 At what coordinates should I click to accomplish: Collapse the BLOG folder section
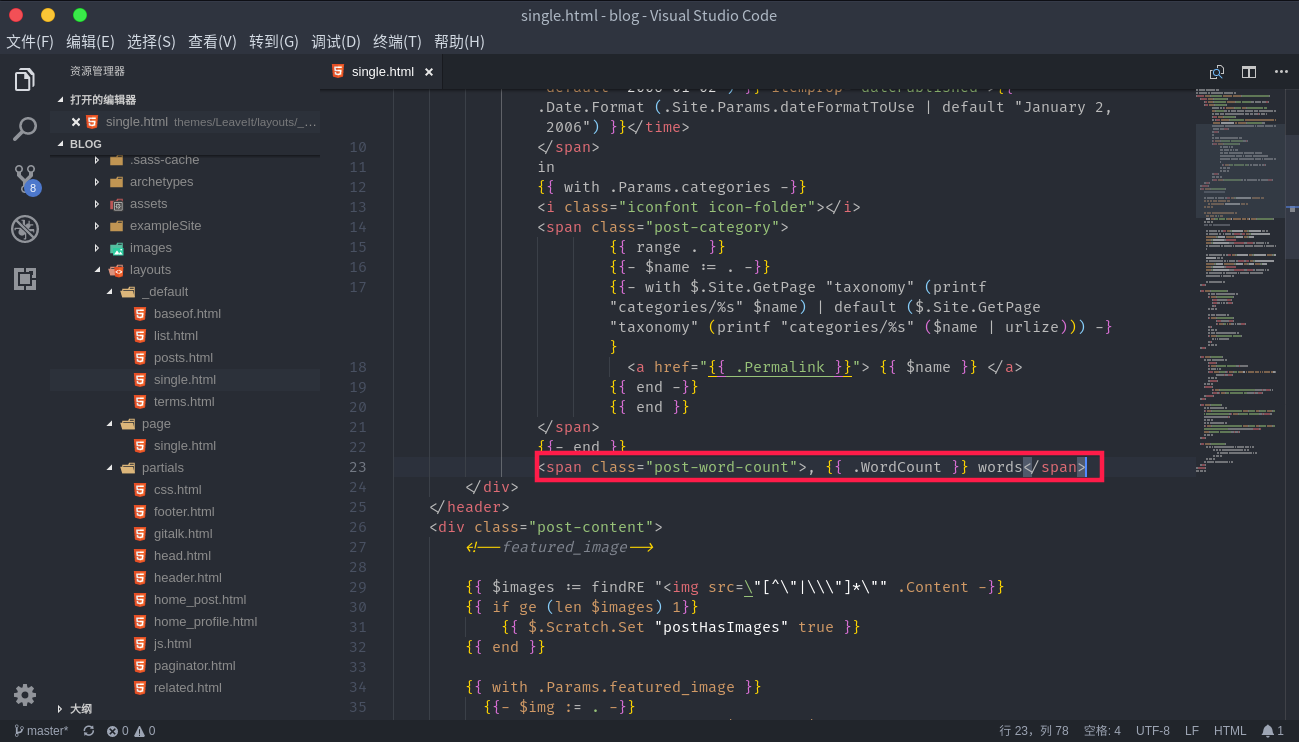click(x=185, y=144)
